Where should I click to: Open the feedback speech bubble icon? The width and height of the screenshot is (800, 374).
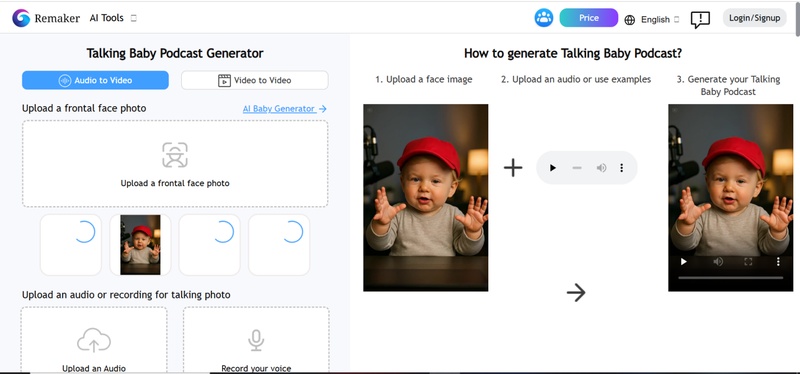(x=700, y=20)
